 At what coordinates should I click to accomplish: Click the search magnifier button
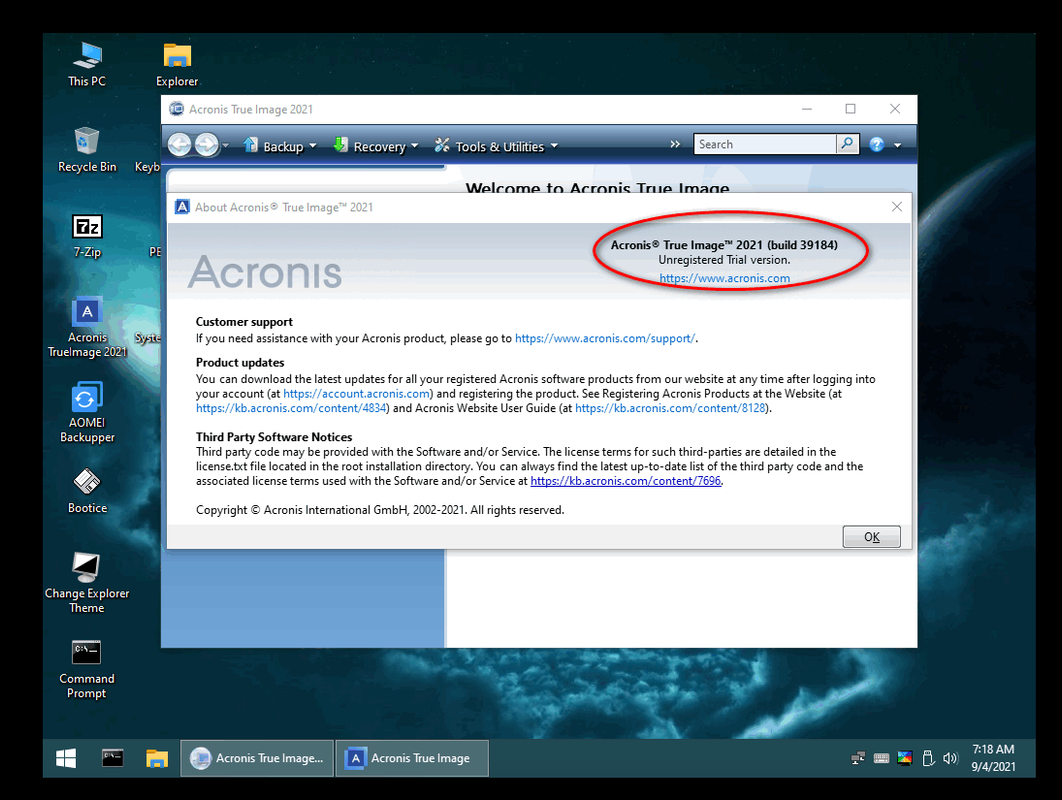click(x=848, y=144)
